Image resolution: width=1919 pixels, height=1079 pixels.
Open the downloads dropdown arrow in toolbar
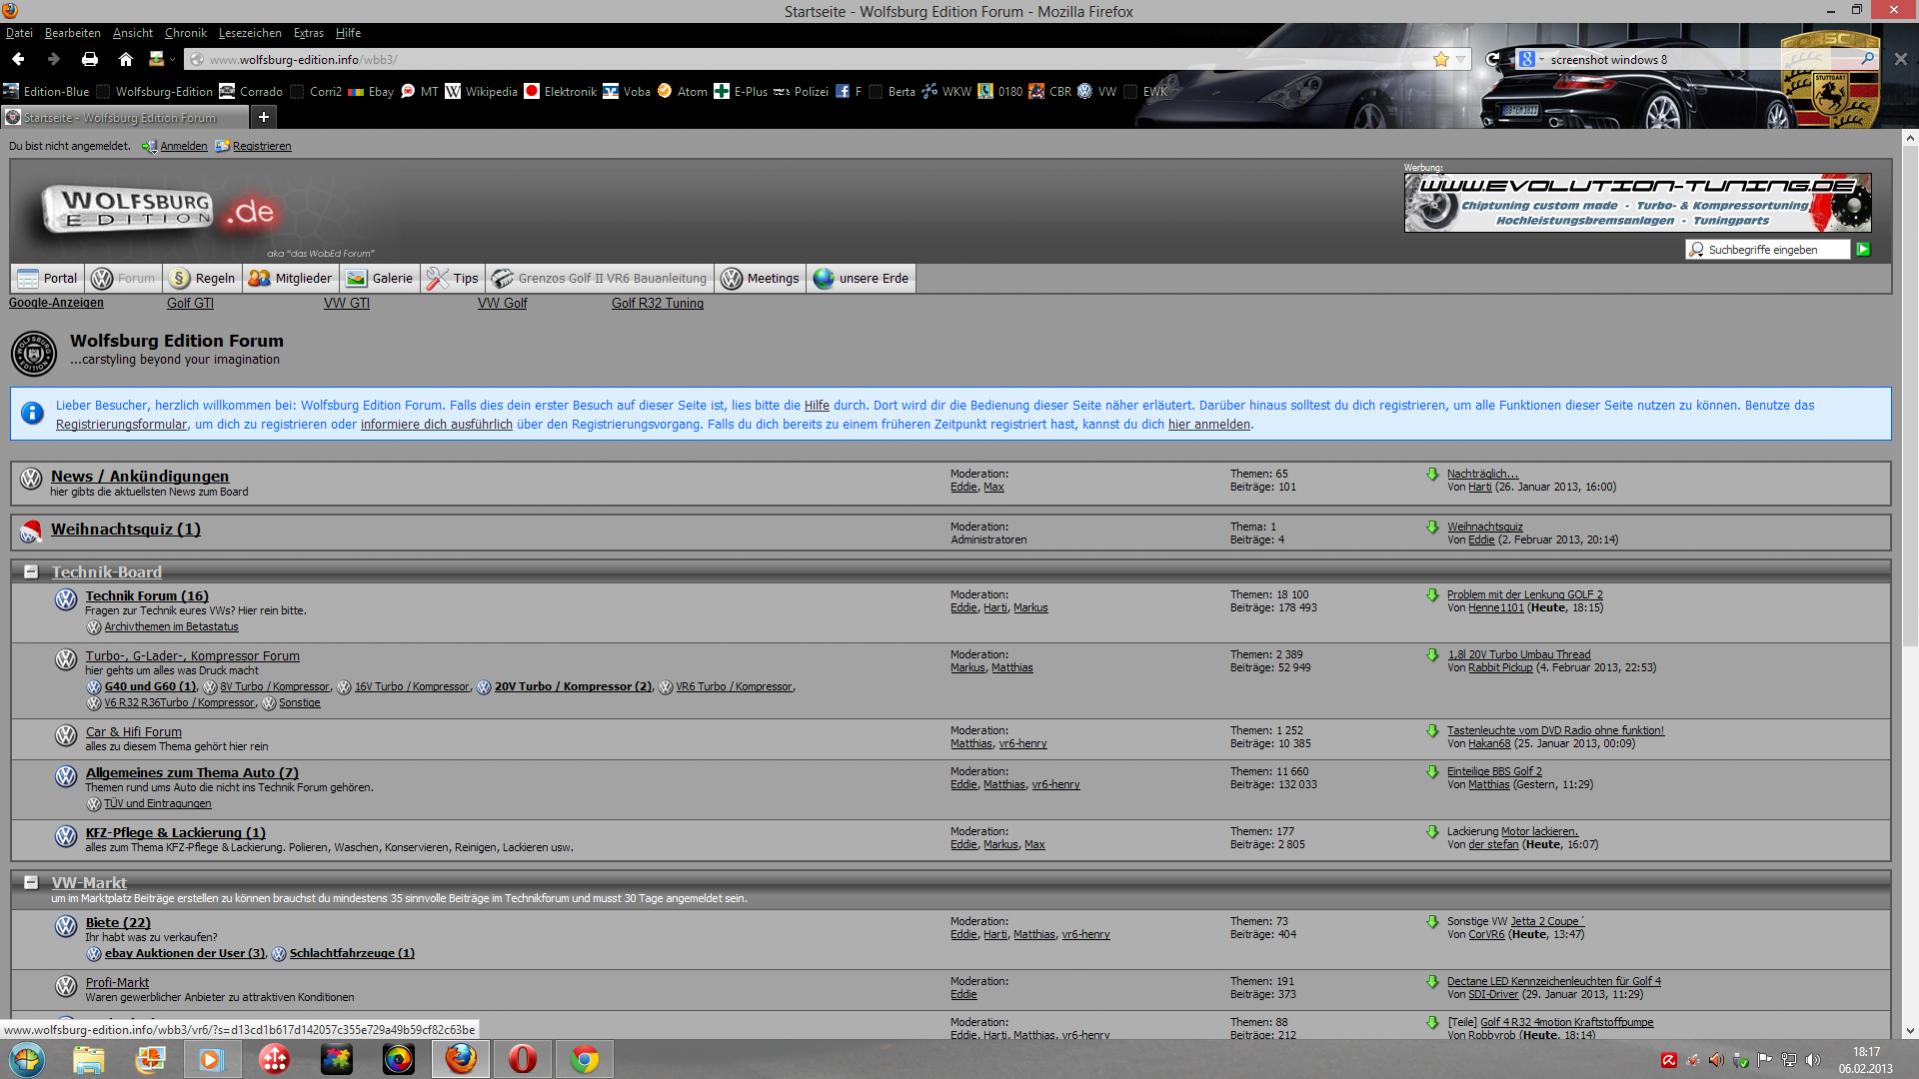tap(173, 60)
